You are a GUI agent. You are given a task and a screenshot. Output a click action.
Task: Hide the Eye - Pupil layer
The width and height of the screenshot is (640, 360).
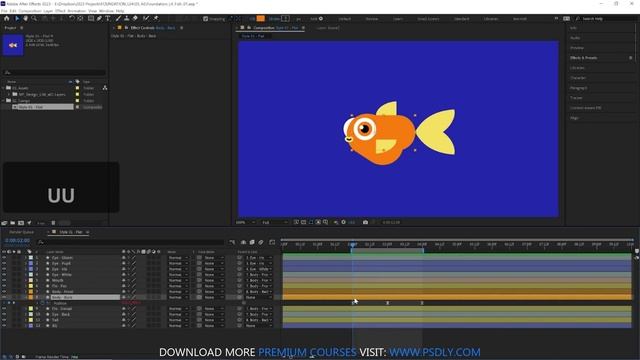point(4,264)
